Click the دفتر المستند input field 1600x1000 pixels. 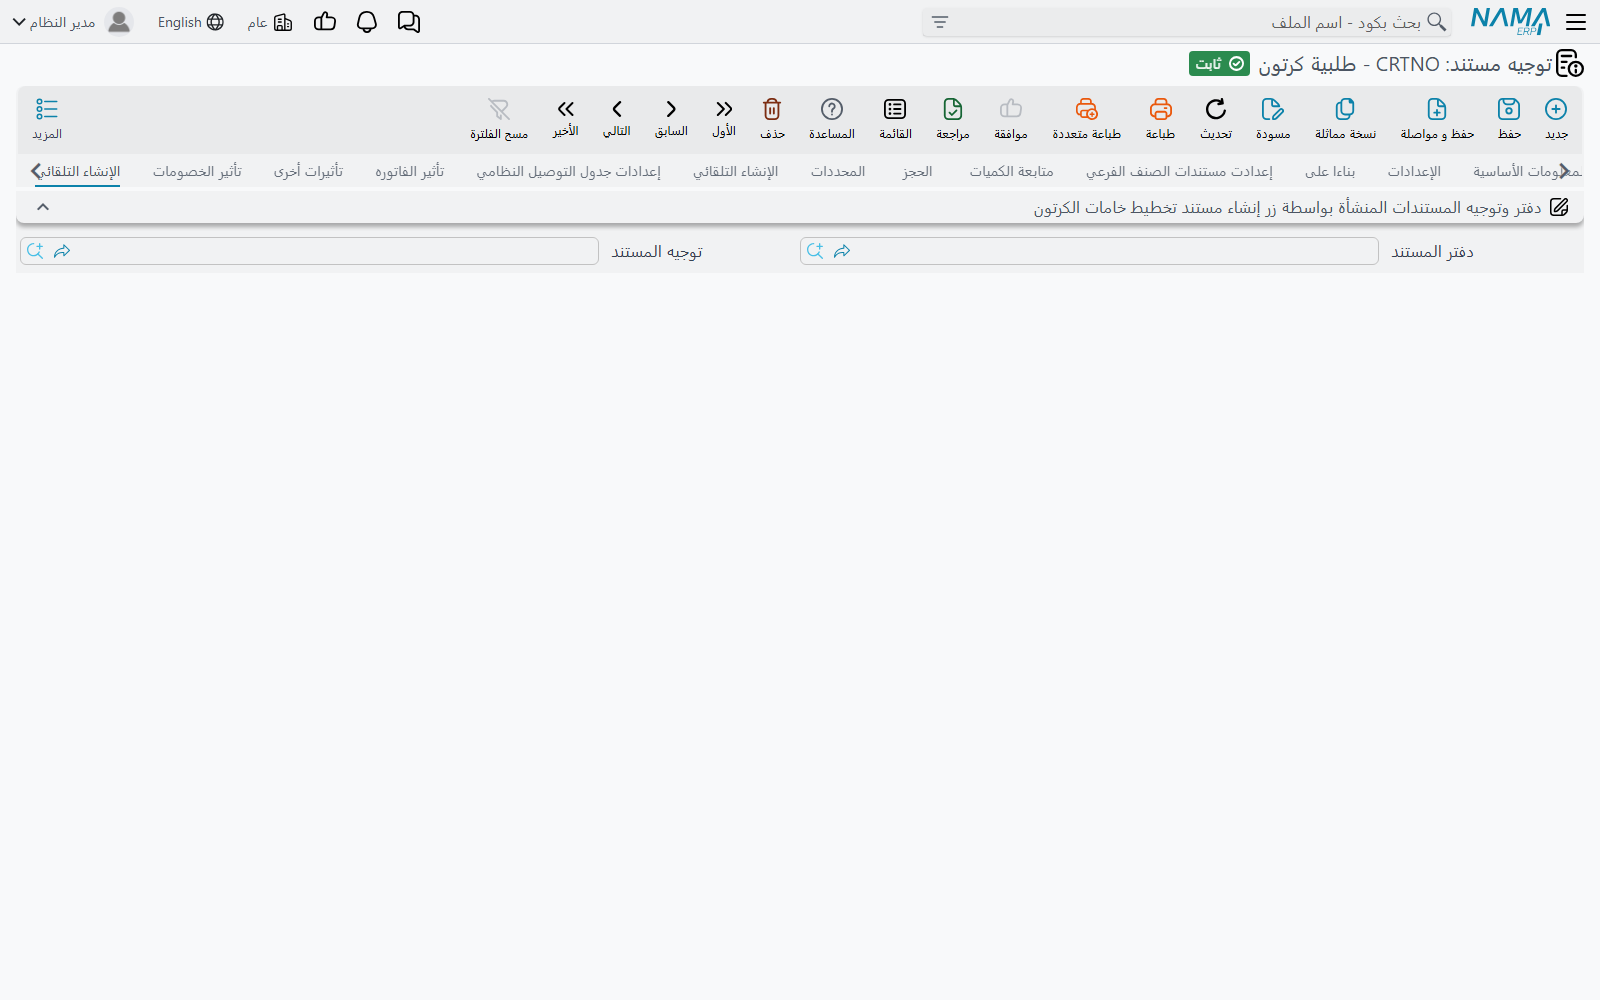coord(1089,251)
